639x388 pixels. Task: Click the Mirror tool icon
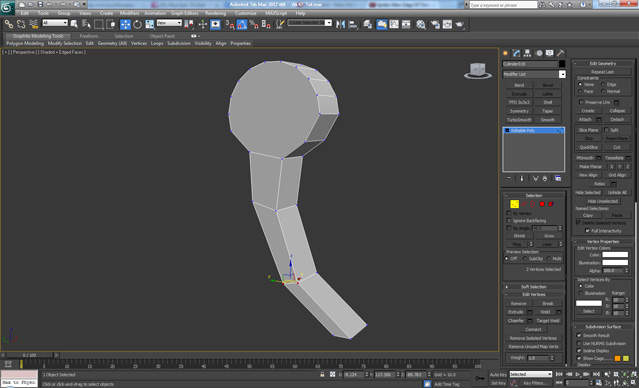pyautogui.click(x=340, y=24)
